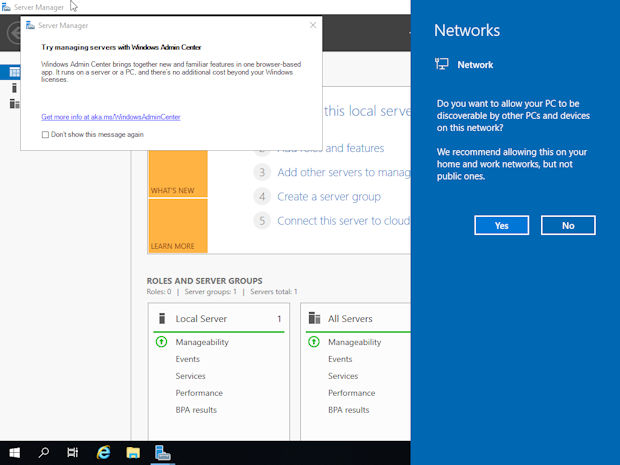Click the step 5 number circle
Screen dimensions: 620x465
[262, 221]
